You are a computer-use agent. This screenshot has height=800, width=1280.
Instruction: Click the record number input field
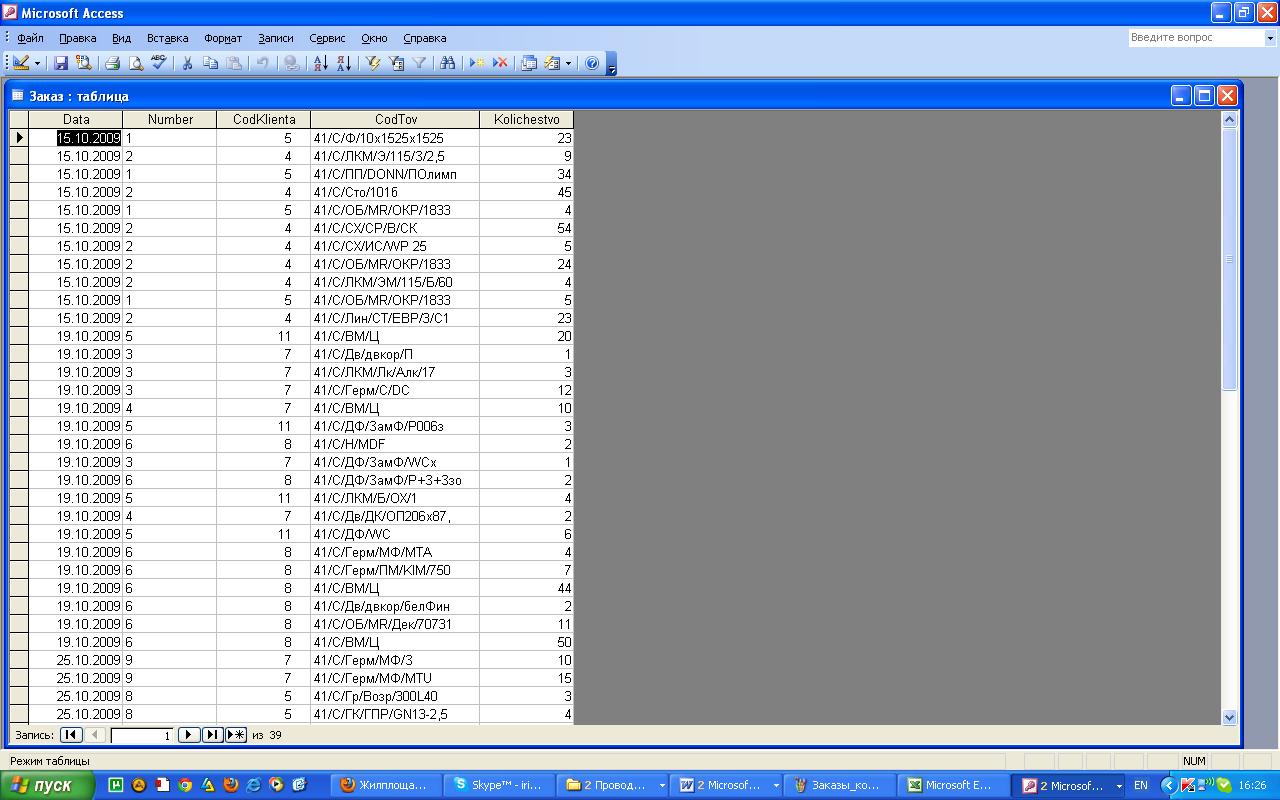click(x=142, y=735)
